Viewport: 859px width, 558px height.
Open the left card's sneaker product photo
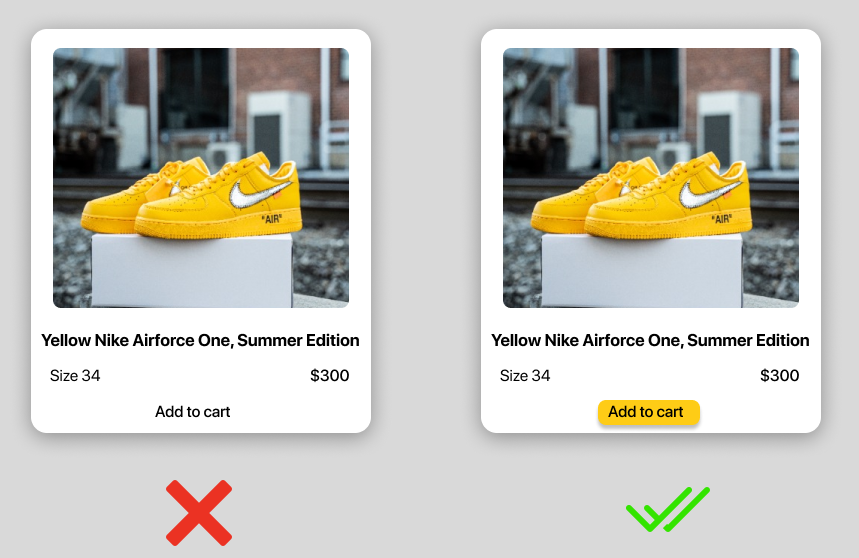201,178
